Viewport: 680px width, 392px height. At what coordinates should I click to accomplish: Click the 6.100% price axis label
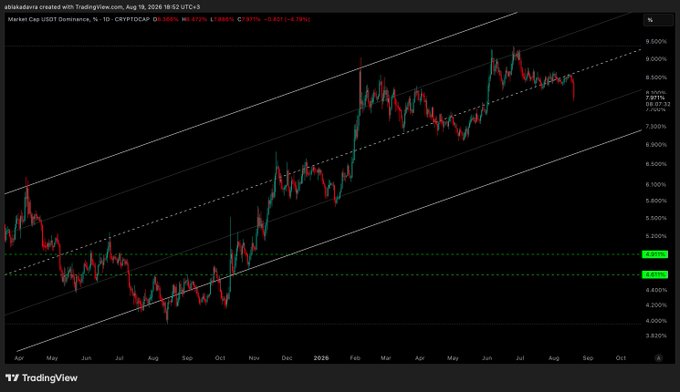pos(656,184)
